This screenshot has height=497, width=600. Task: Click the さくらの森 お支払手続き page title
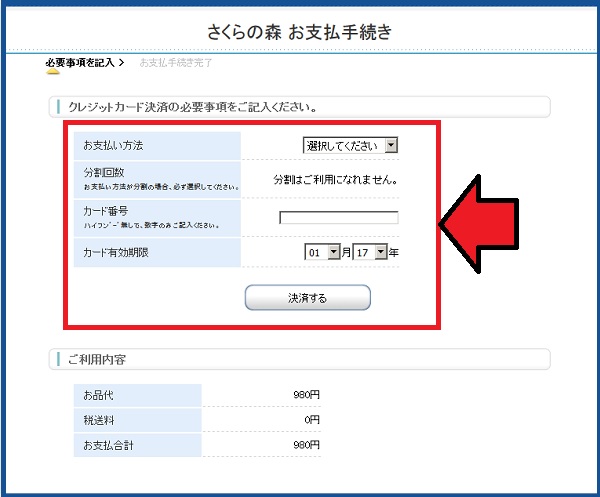[x=300, y=32]
